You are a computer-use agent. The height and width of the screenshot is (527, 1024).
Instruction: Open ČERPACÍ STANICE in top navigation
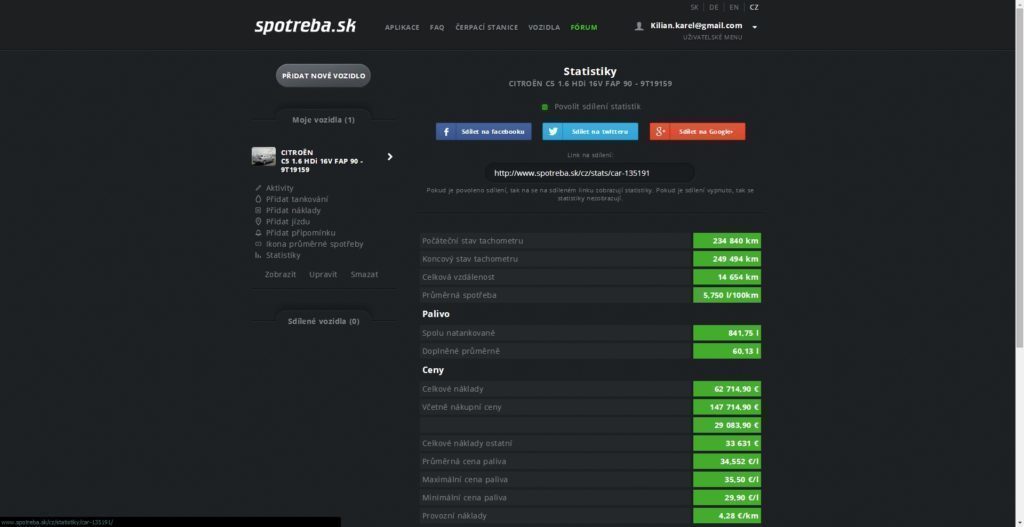pyautogui.click(x=487, y=27)
